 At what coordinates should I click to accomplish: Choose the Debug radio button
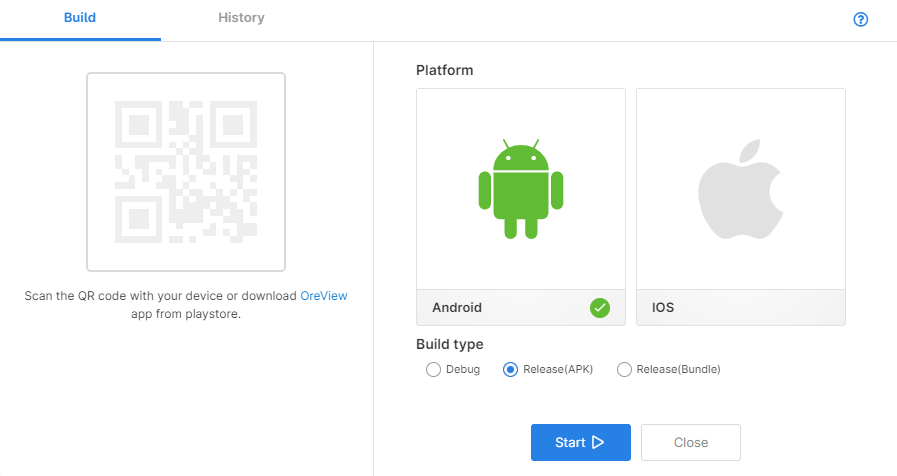(433, 370)
